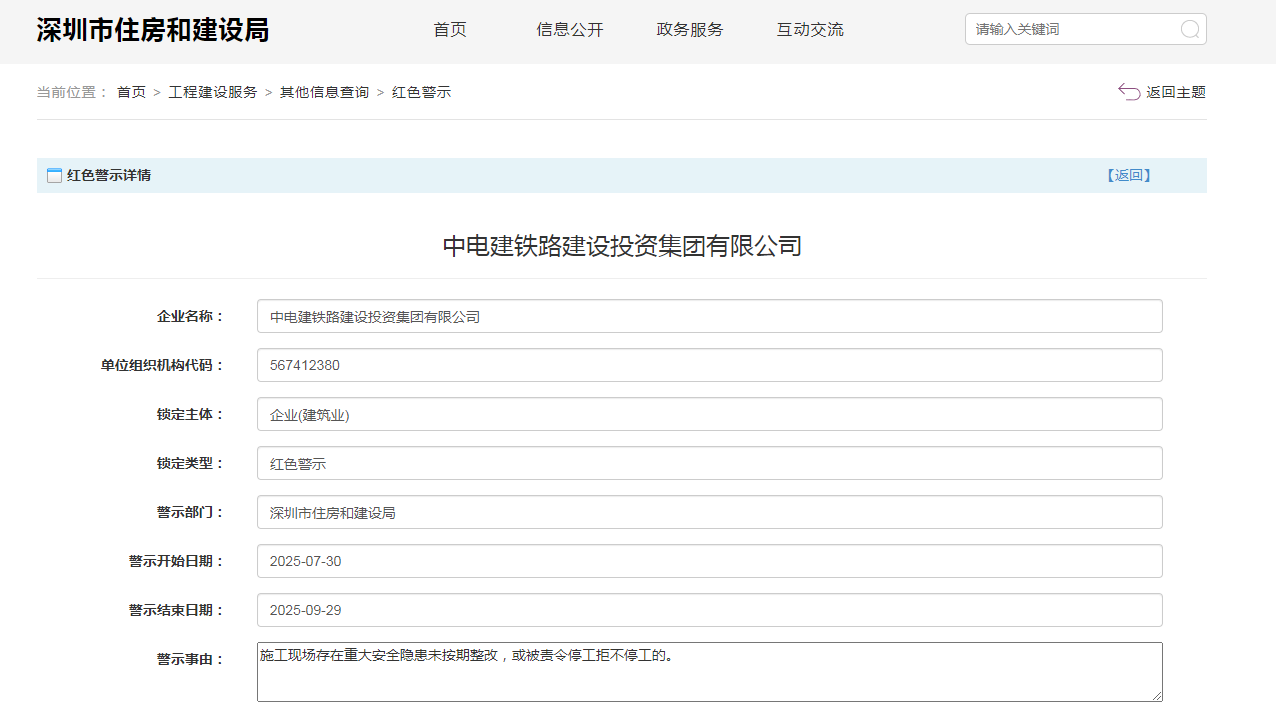Viewport: 1276px width, 719px height.
Task: Click the 【返回】 link
Action: coord(1129,175)
